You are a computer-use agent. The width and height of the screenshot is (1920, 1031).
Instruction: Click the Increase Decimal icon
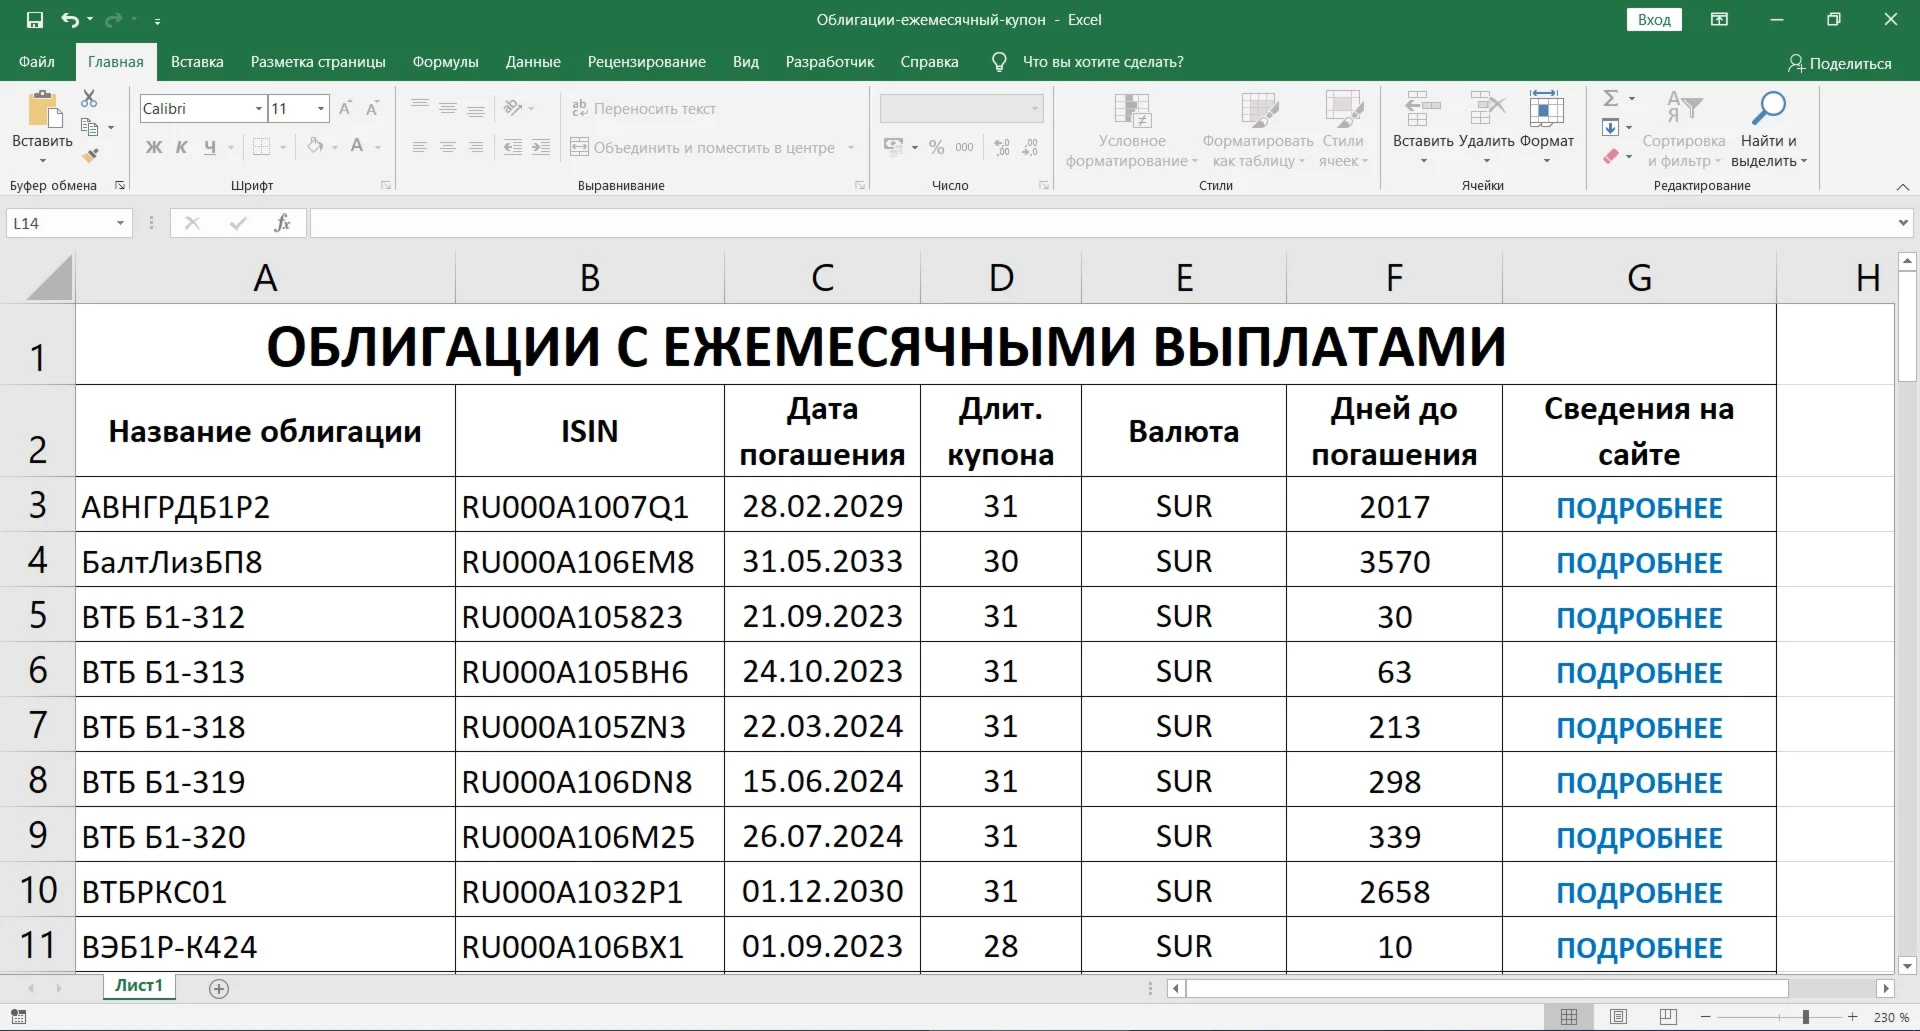point(1000,146)
